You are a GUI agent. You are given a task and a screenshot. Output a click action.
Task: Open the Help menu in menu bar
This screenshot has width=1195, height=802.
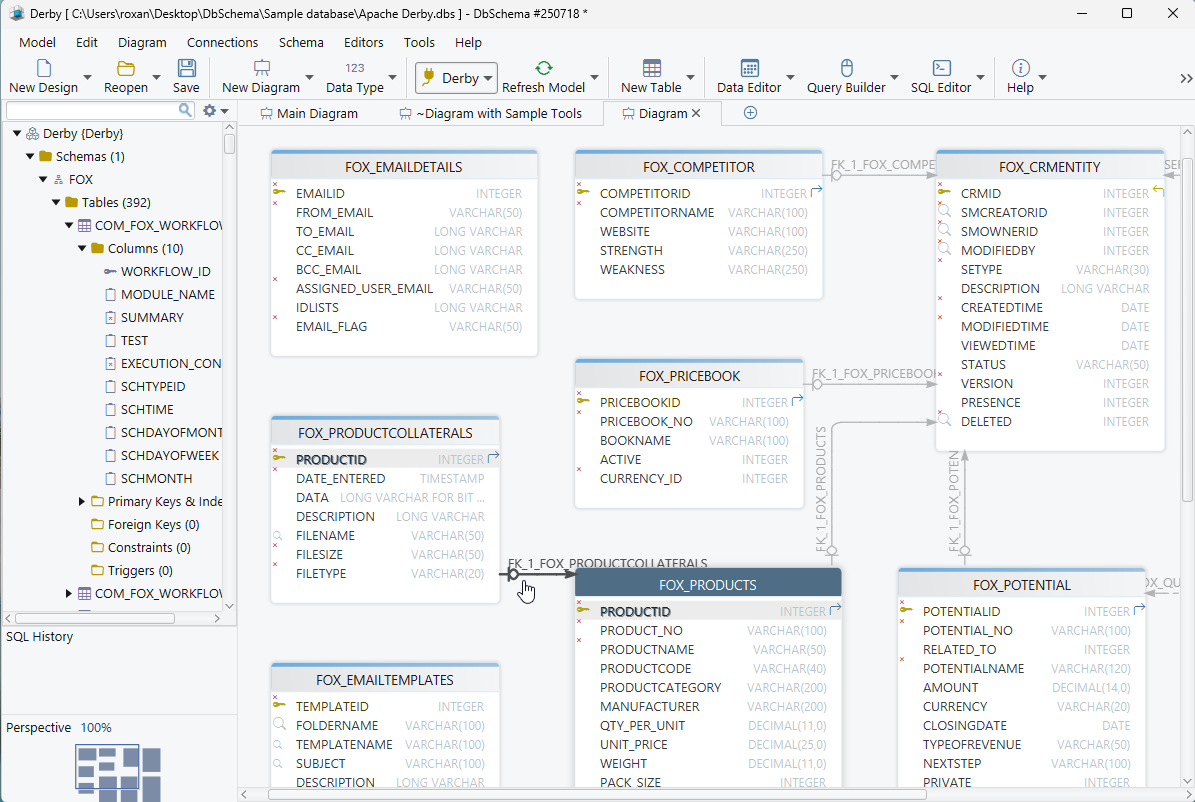468,43
